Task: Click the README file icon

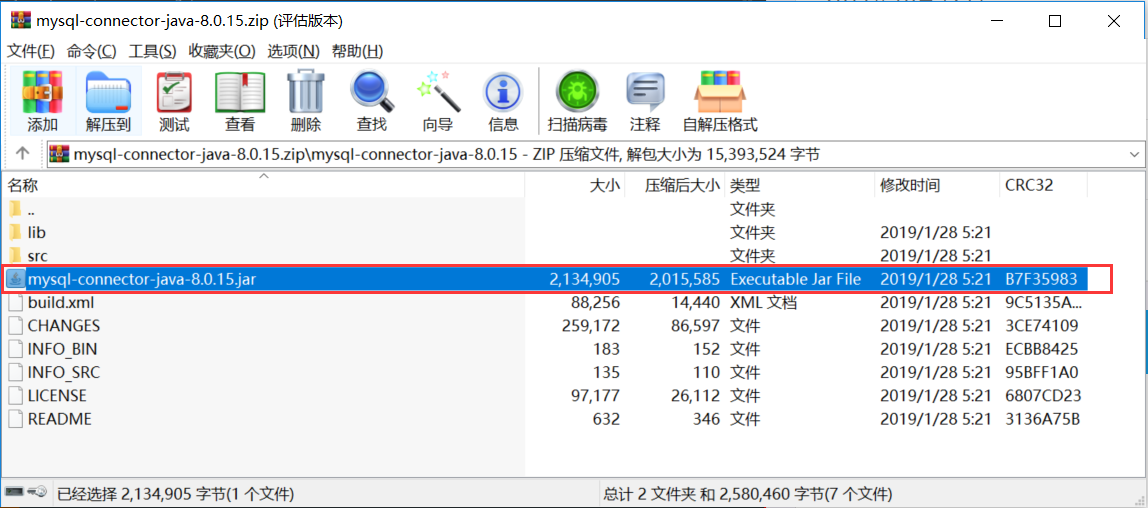Action: 15,419
